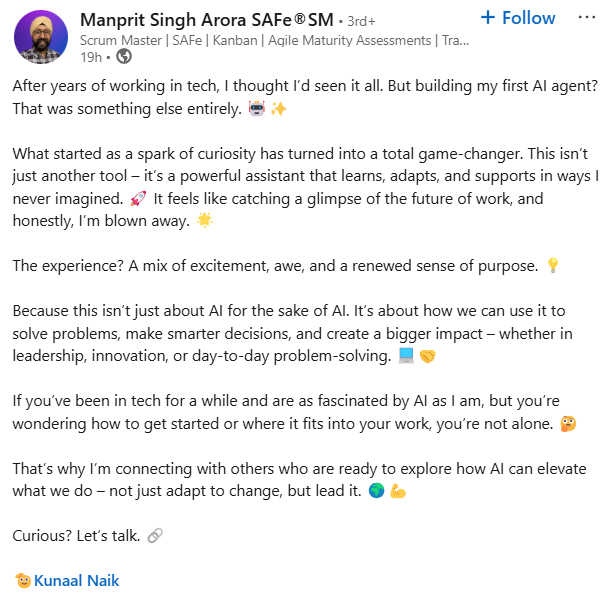Click the 19h post timestamp
Image resolution: width=611 pixels, height=596 pixels.
95,56
